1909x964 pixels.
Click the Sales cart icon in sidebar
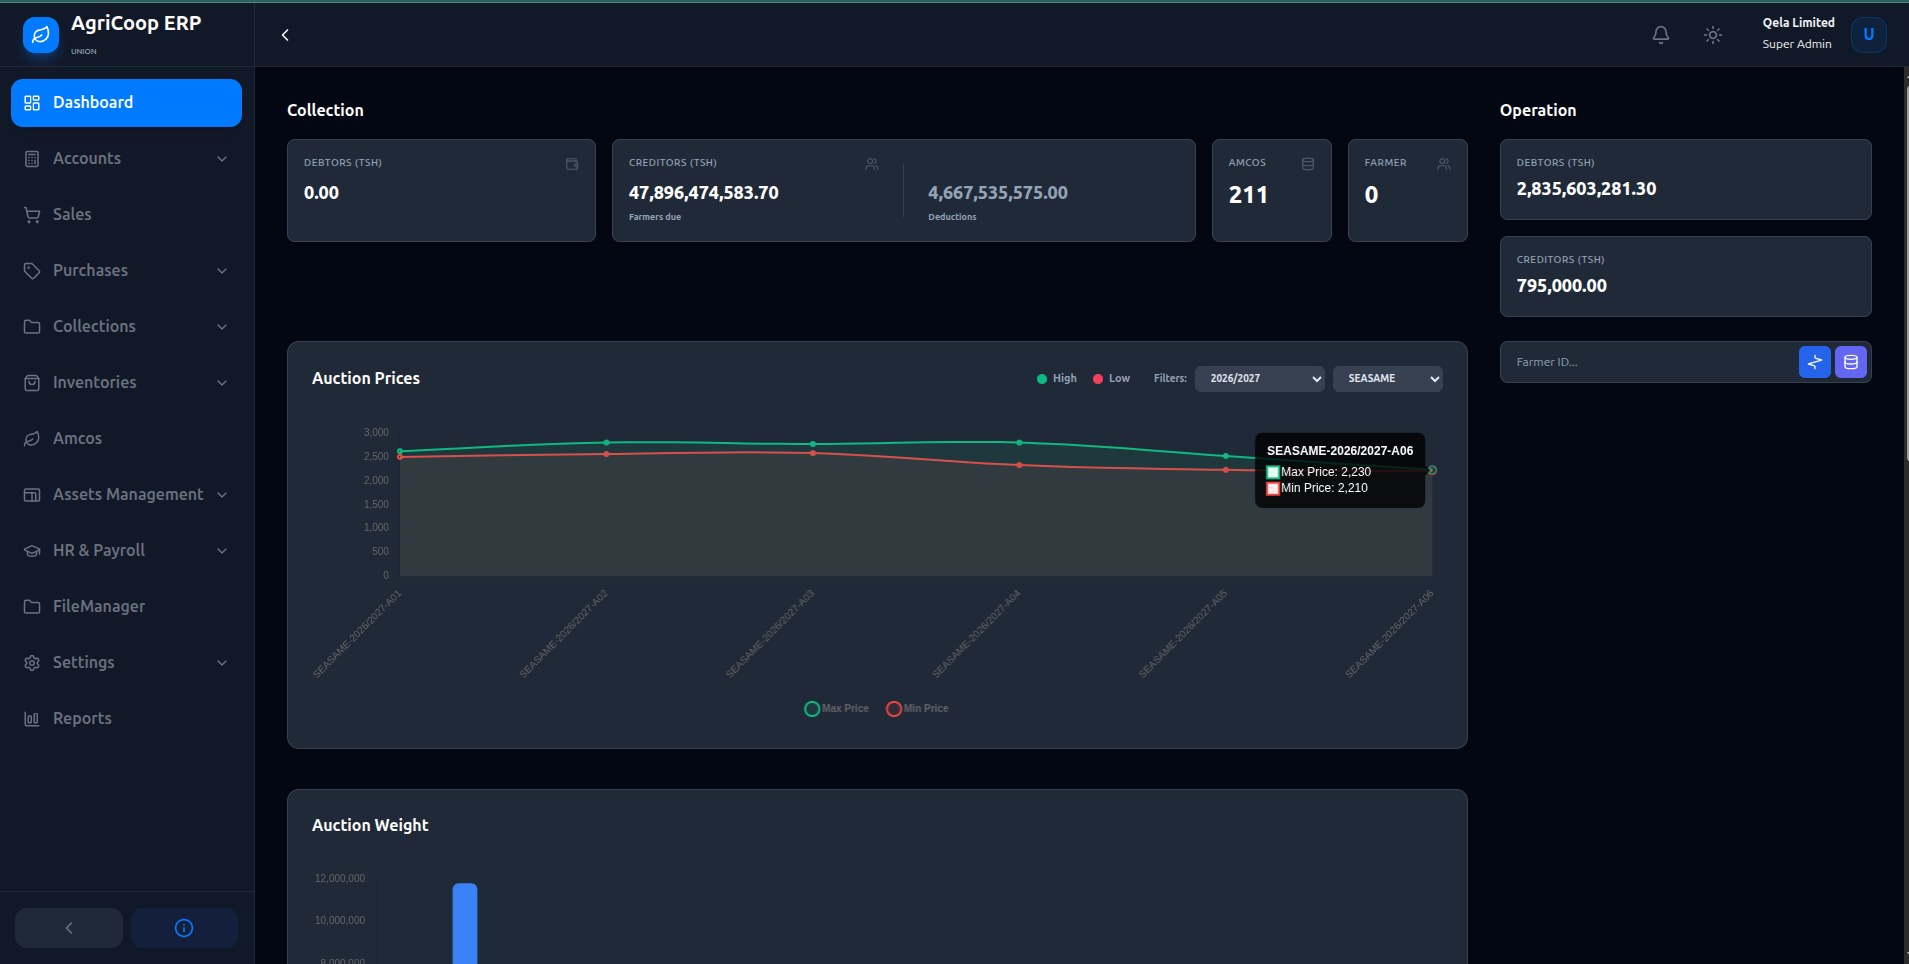coord(32,215)
